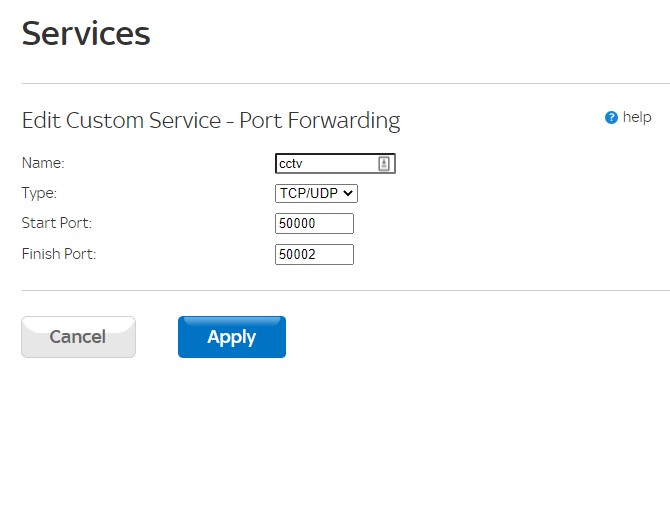Click the divider line below Services heading
The height and width of the screenshot is (510, 670).
pyautogui.click(x=335, y=83)
